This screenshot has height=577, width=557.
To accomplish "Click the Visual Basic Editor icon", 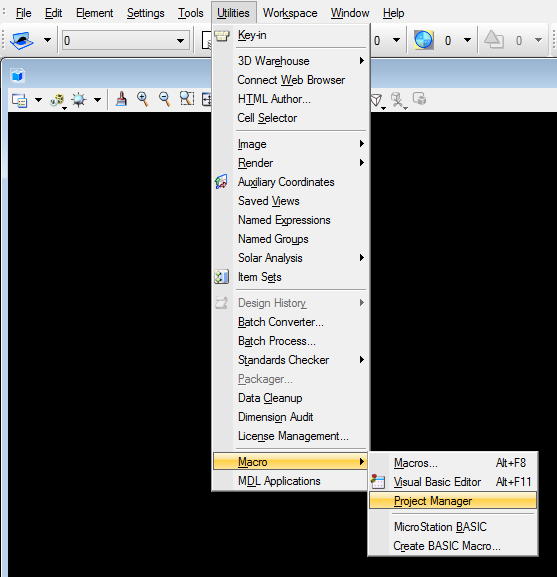I will (378, 481).
